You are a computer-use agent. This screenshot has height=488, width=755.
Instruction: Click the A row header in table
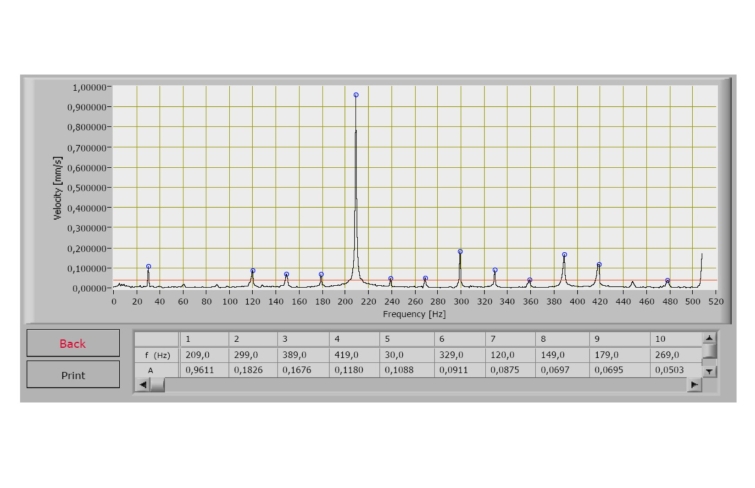tap(157, 370)
